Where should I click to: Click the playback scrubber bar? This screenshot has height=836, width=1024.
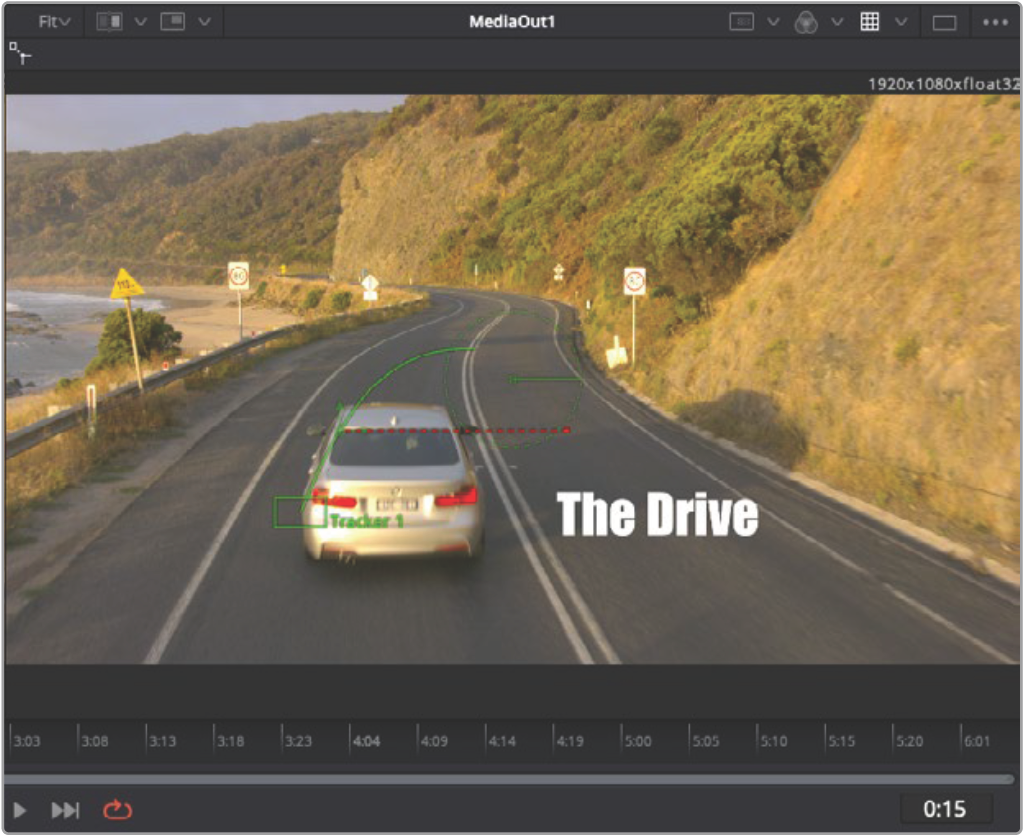point(508,779)
